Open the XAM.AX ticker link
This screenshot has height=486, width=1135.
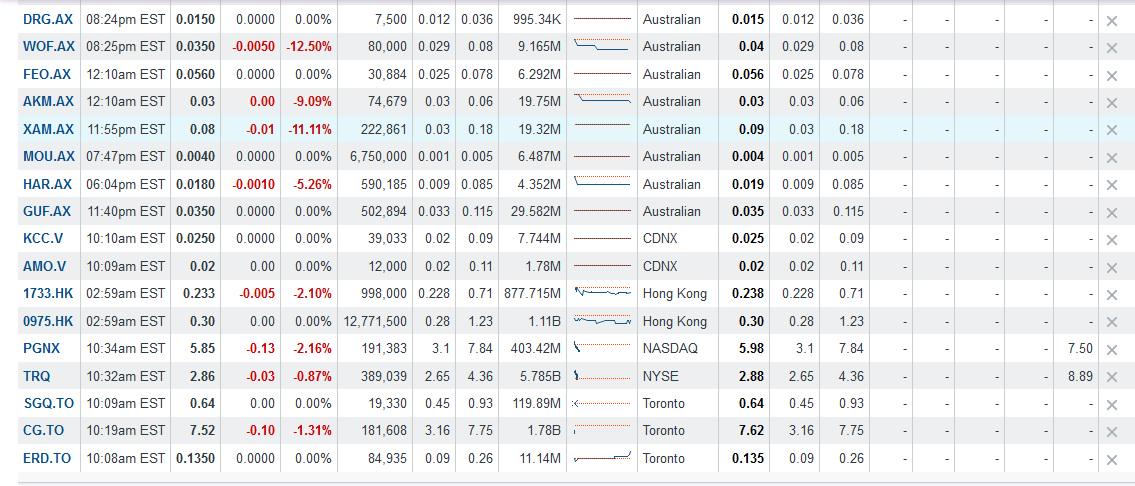pyautogui.click(x=48, y=129)
